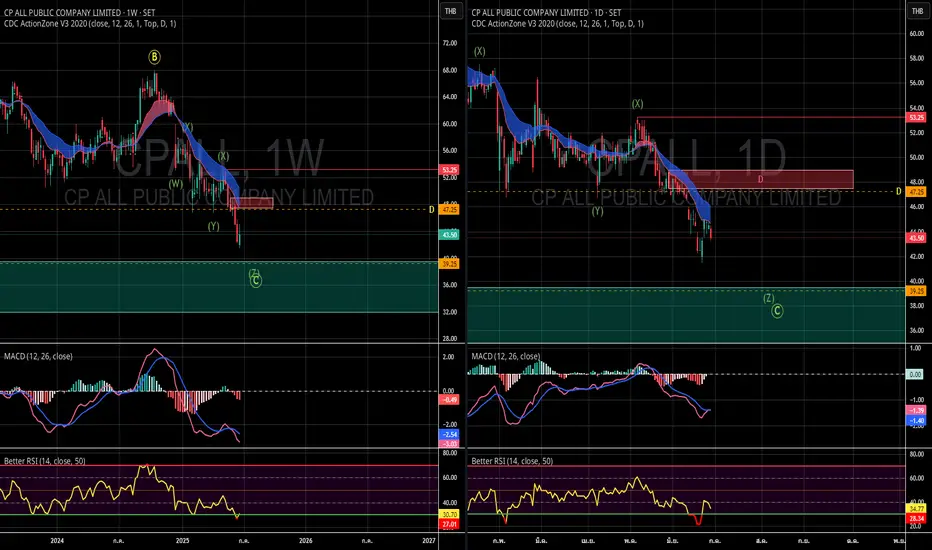The width and height of the screenshot is (932, 550).
Task: Click the 47.25 orange price label on daily axis
Action: pyautogui.click(x=917, y=191)
